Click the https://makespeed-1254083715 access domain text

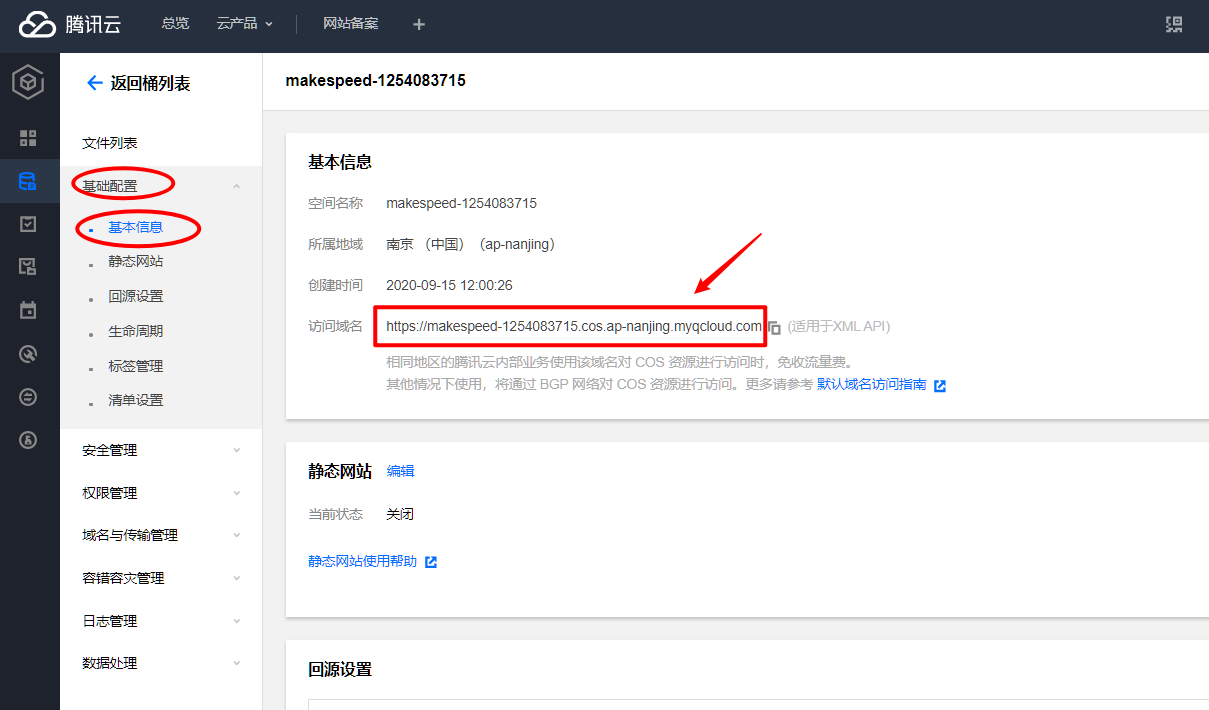pos(574,326)
